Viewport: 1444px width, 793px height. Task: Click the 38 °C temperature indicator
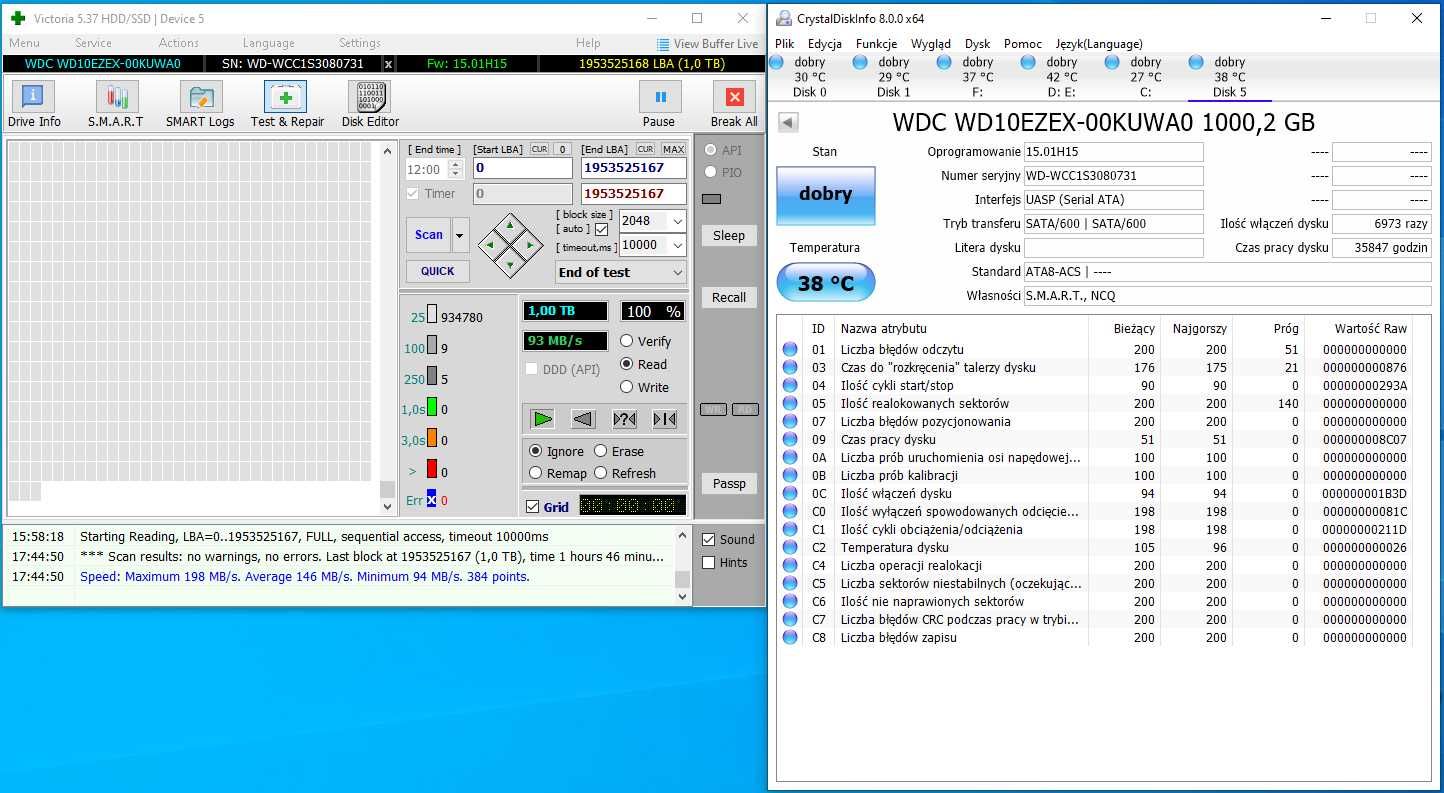coord(825,283)
